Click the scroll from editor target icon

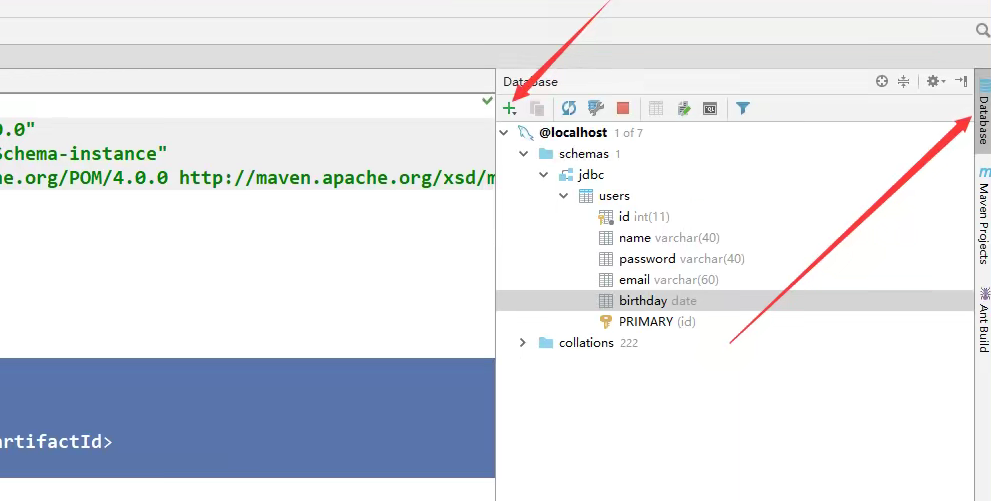(x=882, y=81)
